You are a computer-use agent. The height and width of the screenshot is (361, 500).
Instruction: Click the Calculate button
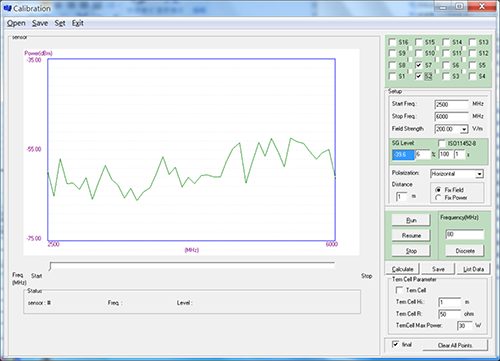click(402, 269)
